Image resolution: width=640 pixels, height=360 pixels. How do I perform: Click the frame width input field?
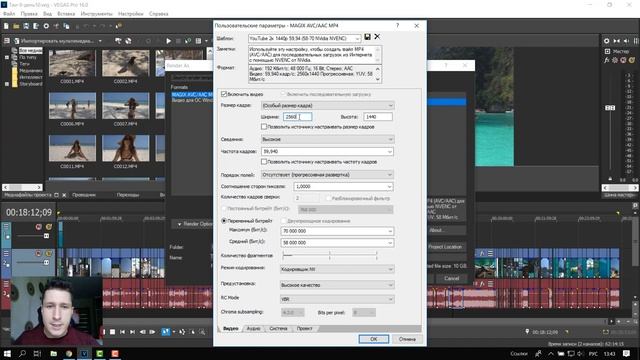(x=298, y=117)
